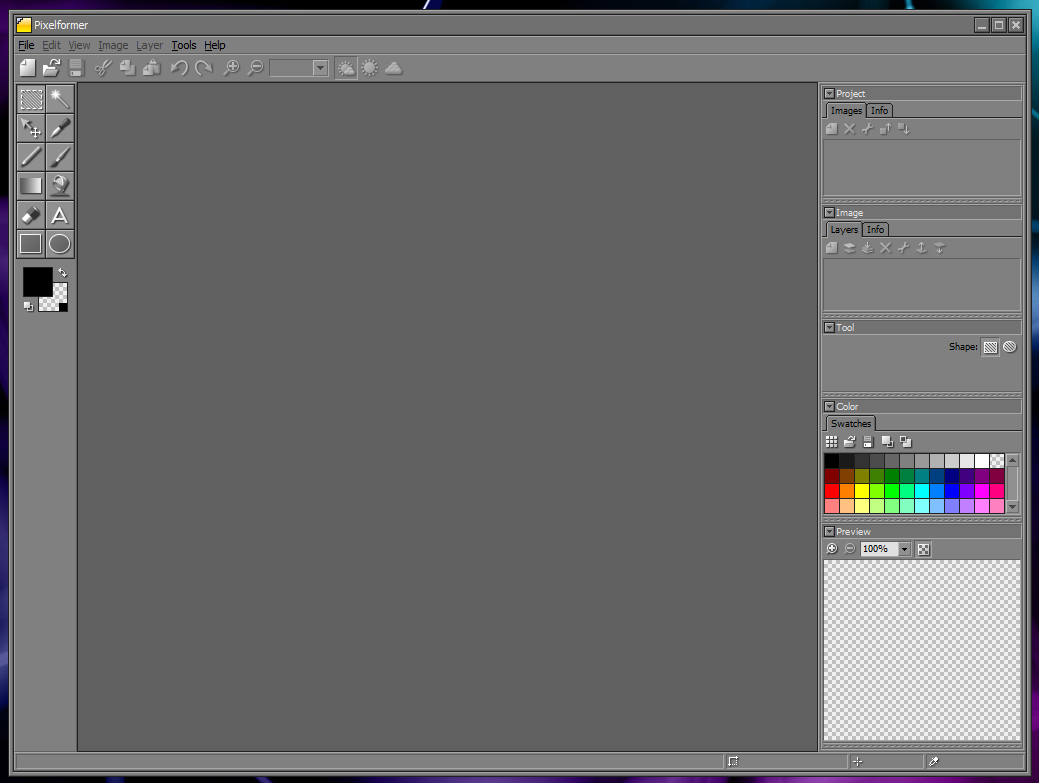
Task: Open the Preview 100% zoom dropdown
Action: point(904,549)
